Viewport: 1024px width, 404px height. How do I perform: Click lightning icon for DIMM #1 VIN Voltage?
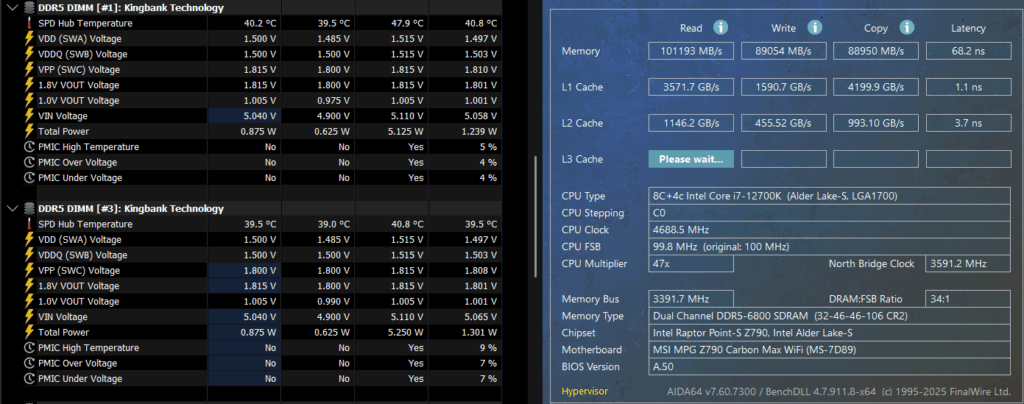click(29, 116)
